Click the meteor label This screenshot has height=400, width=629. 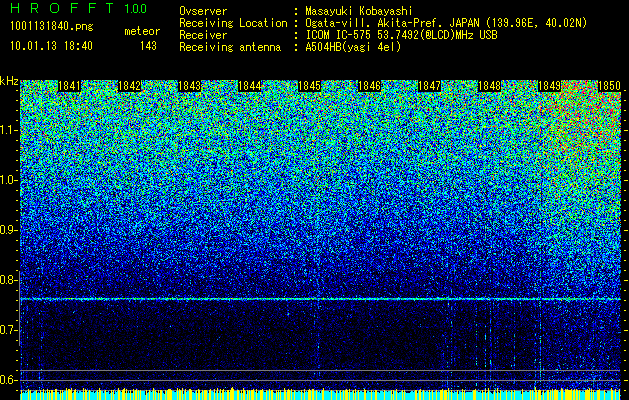142,31
